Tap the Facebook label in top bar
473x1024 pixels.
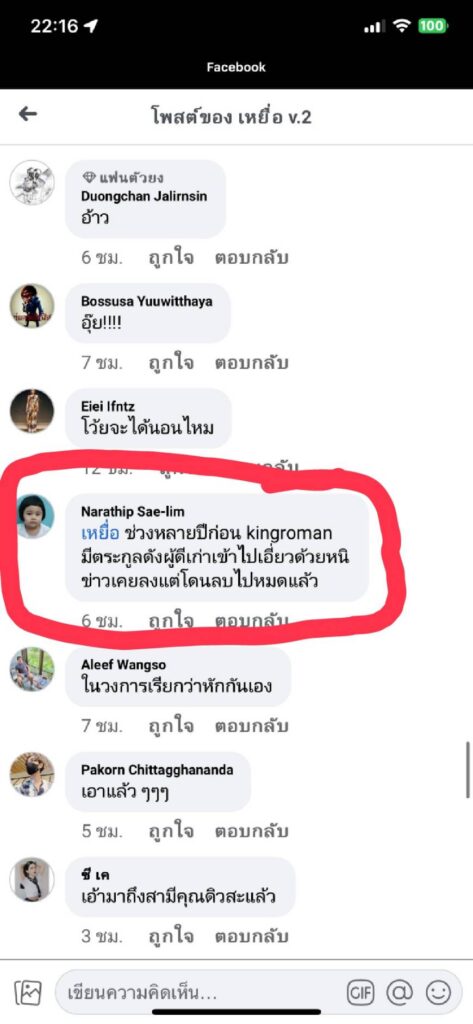coord(236,67)
